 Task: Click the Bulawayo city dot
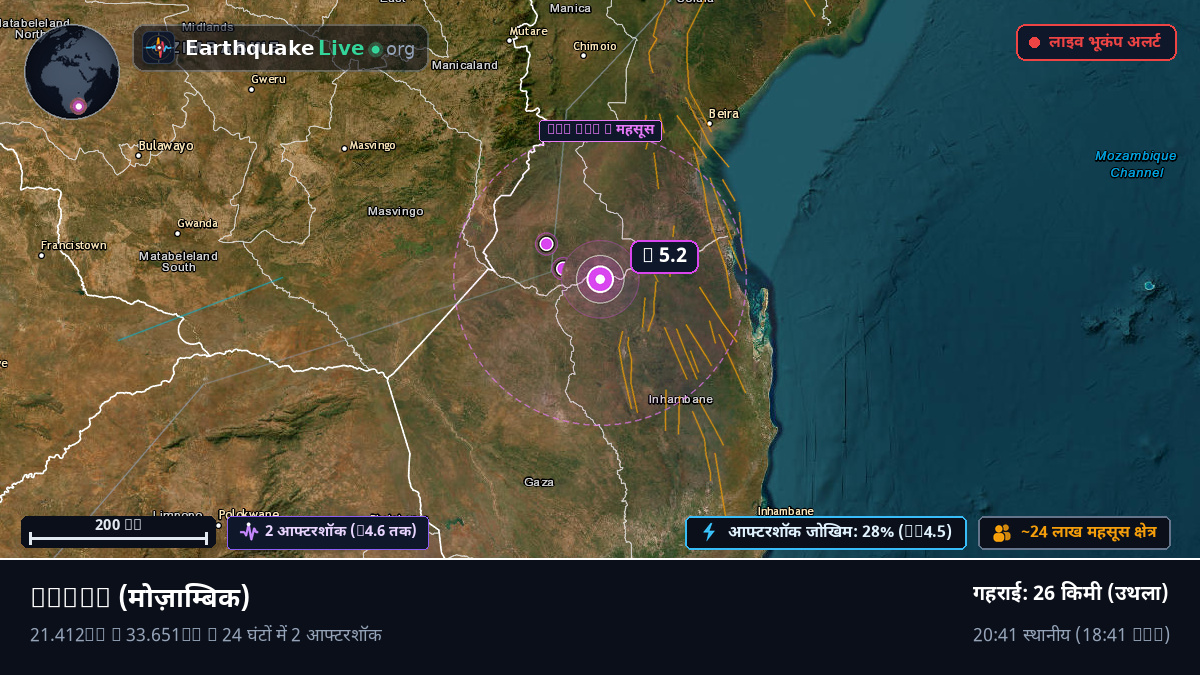(x=138, y=155)
